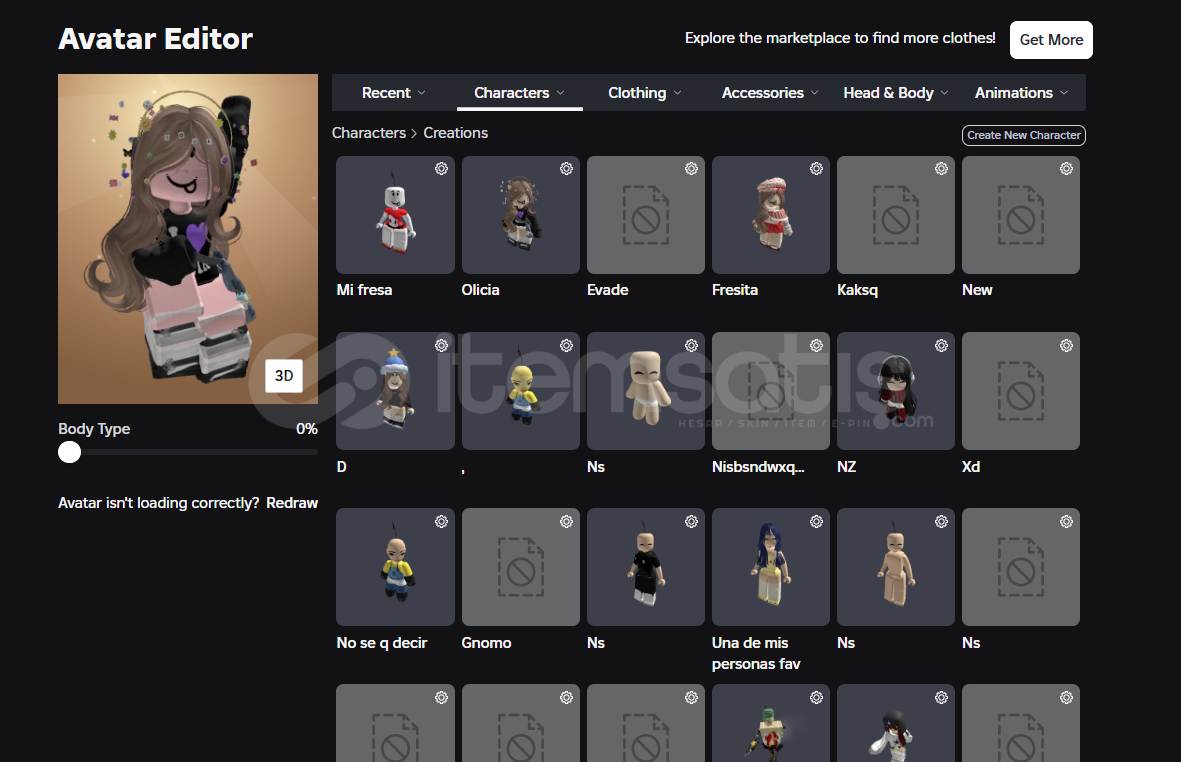Choose the empty Evade character thumbnail
The image size is (1181, 762).
point(645,215)
